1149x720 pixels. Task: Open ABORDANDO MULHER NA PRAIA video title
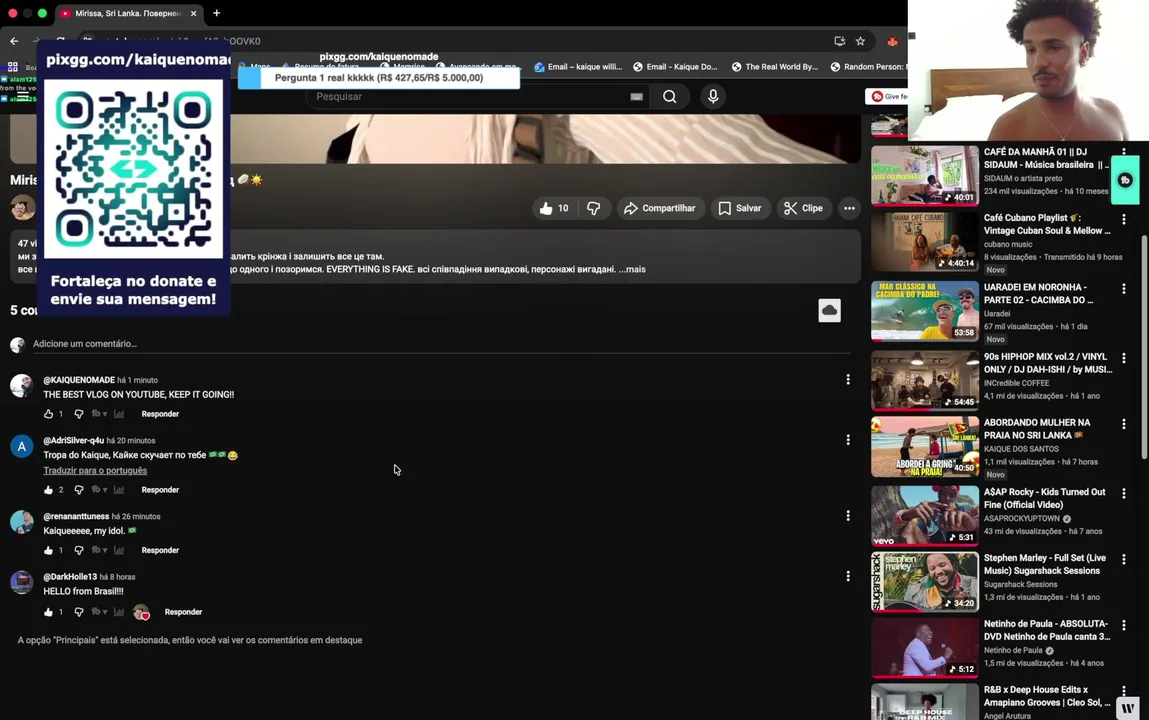[x=1037, y=428]
